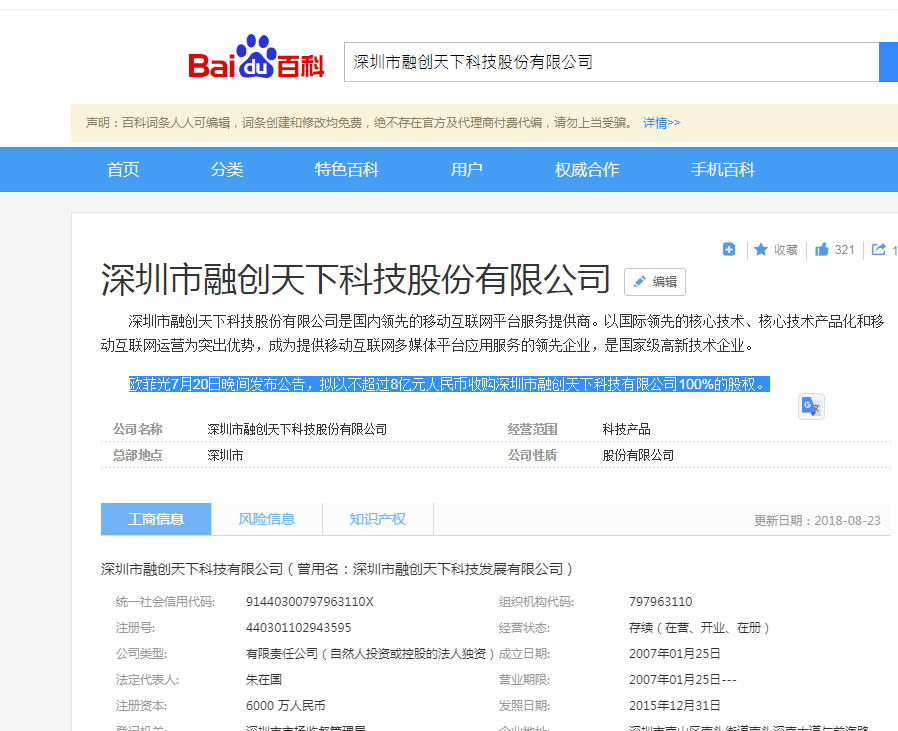Screen dimensions: 898x731
Task: Open the 权威合作 navigation menu
Action: 586,170
